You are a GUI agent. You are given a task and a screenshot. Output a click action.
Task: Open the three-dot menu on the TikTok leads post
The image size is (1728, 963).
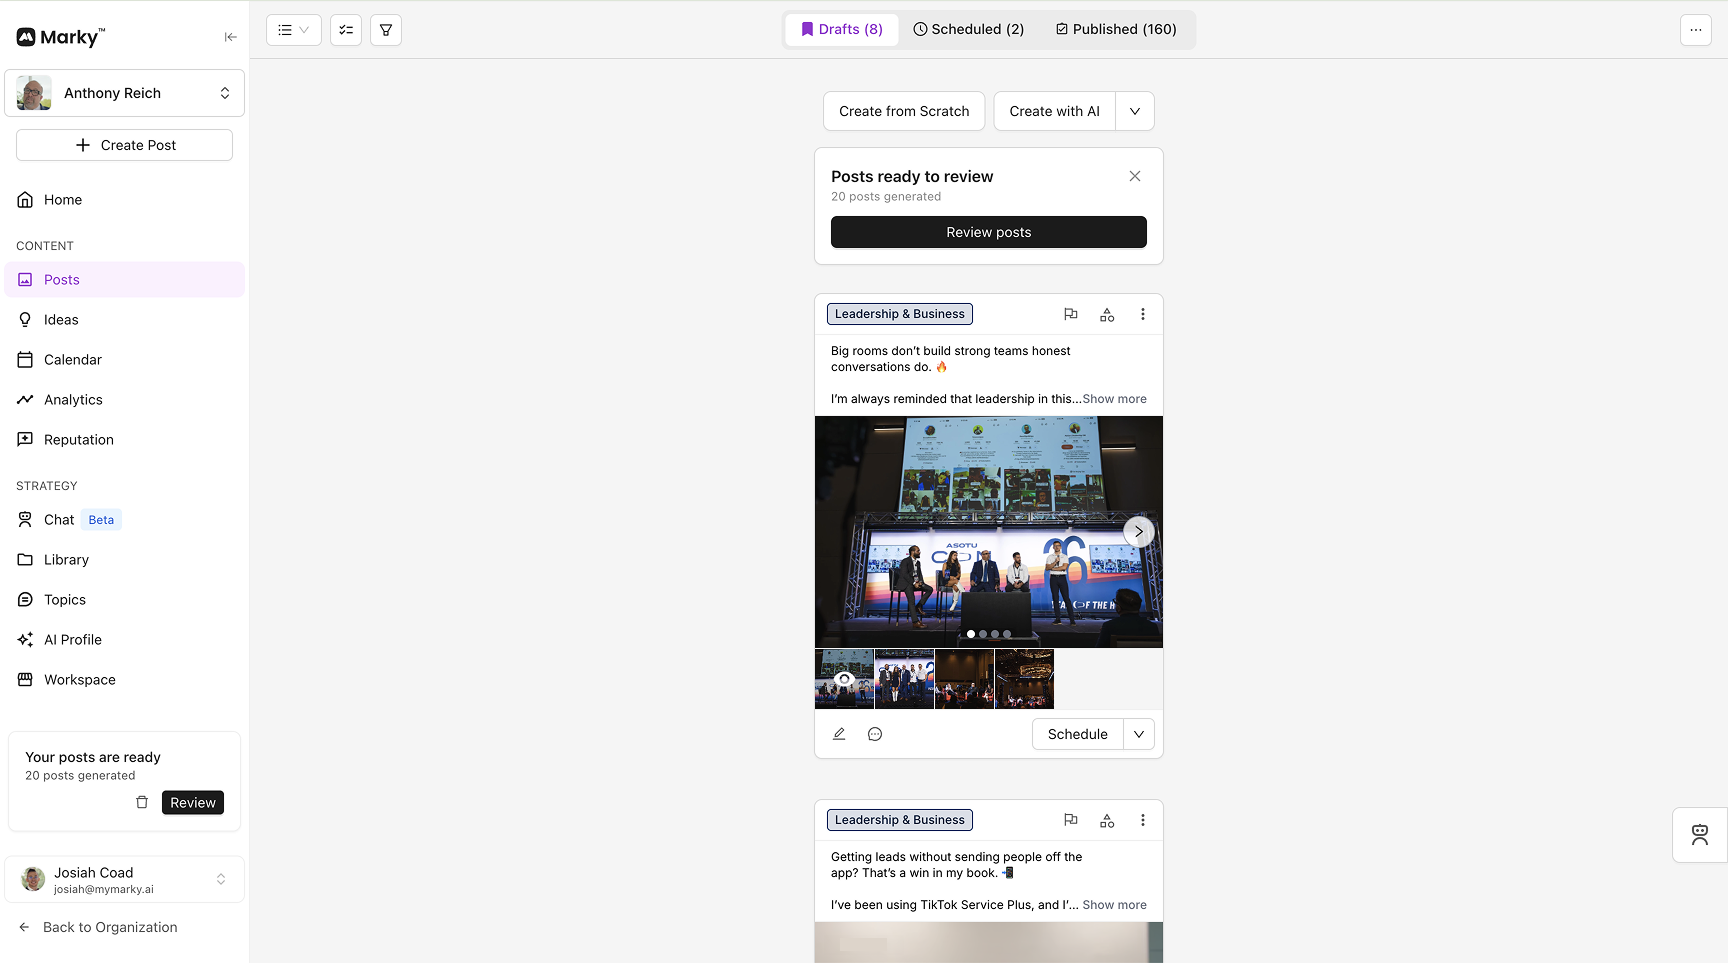1143,820
